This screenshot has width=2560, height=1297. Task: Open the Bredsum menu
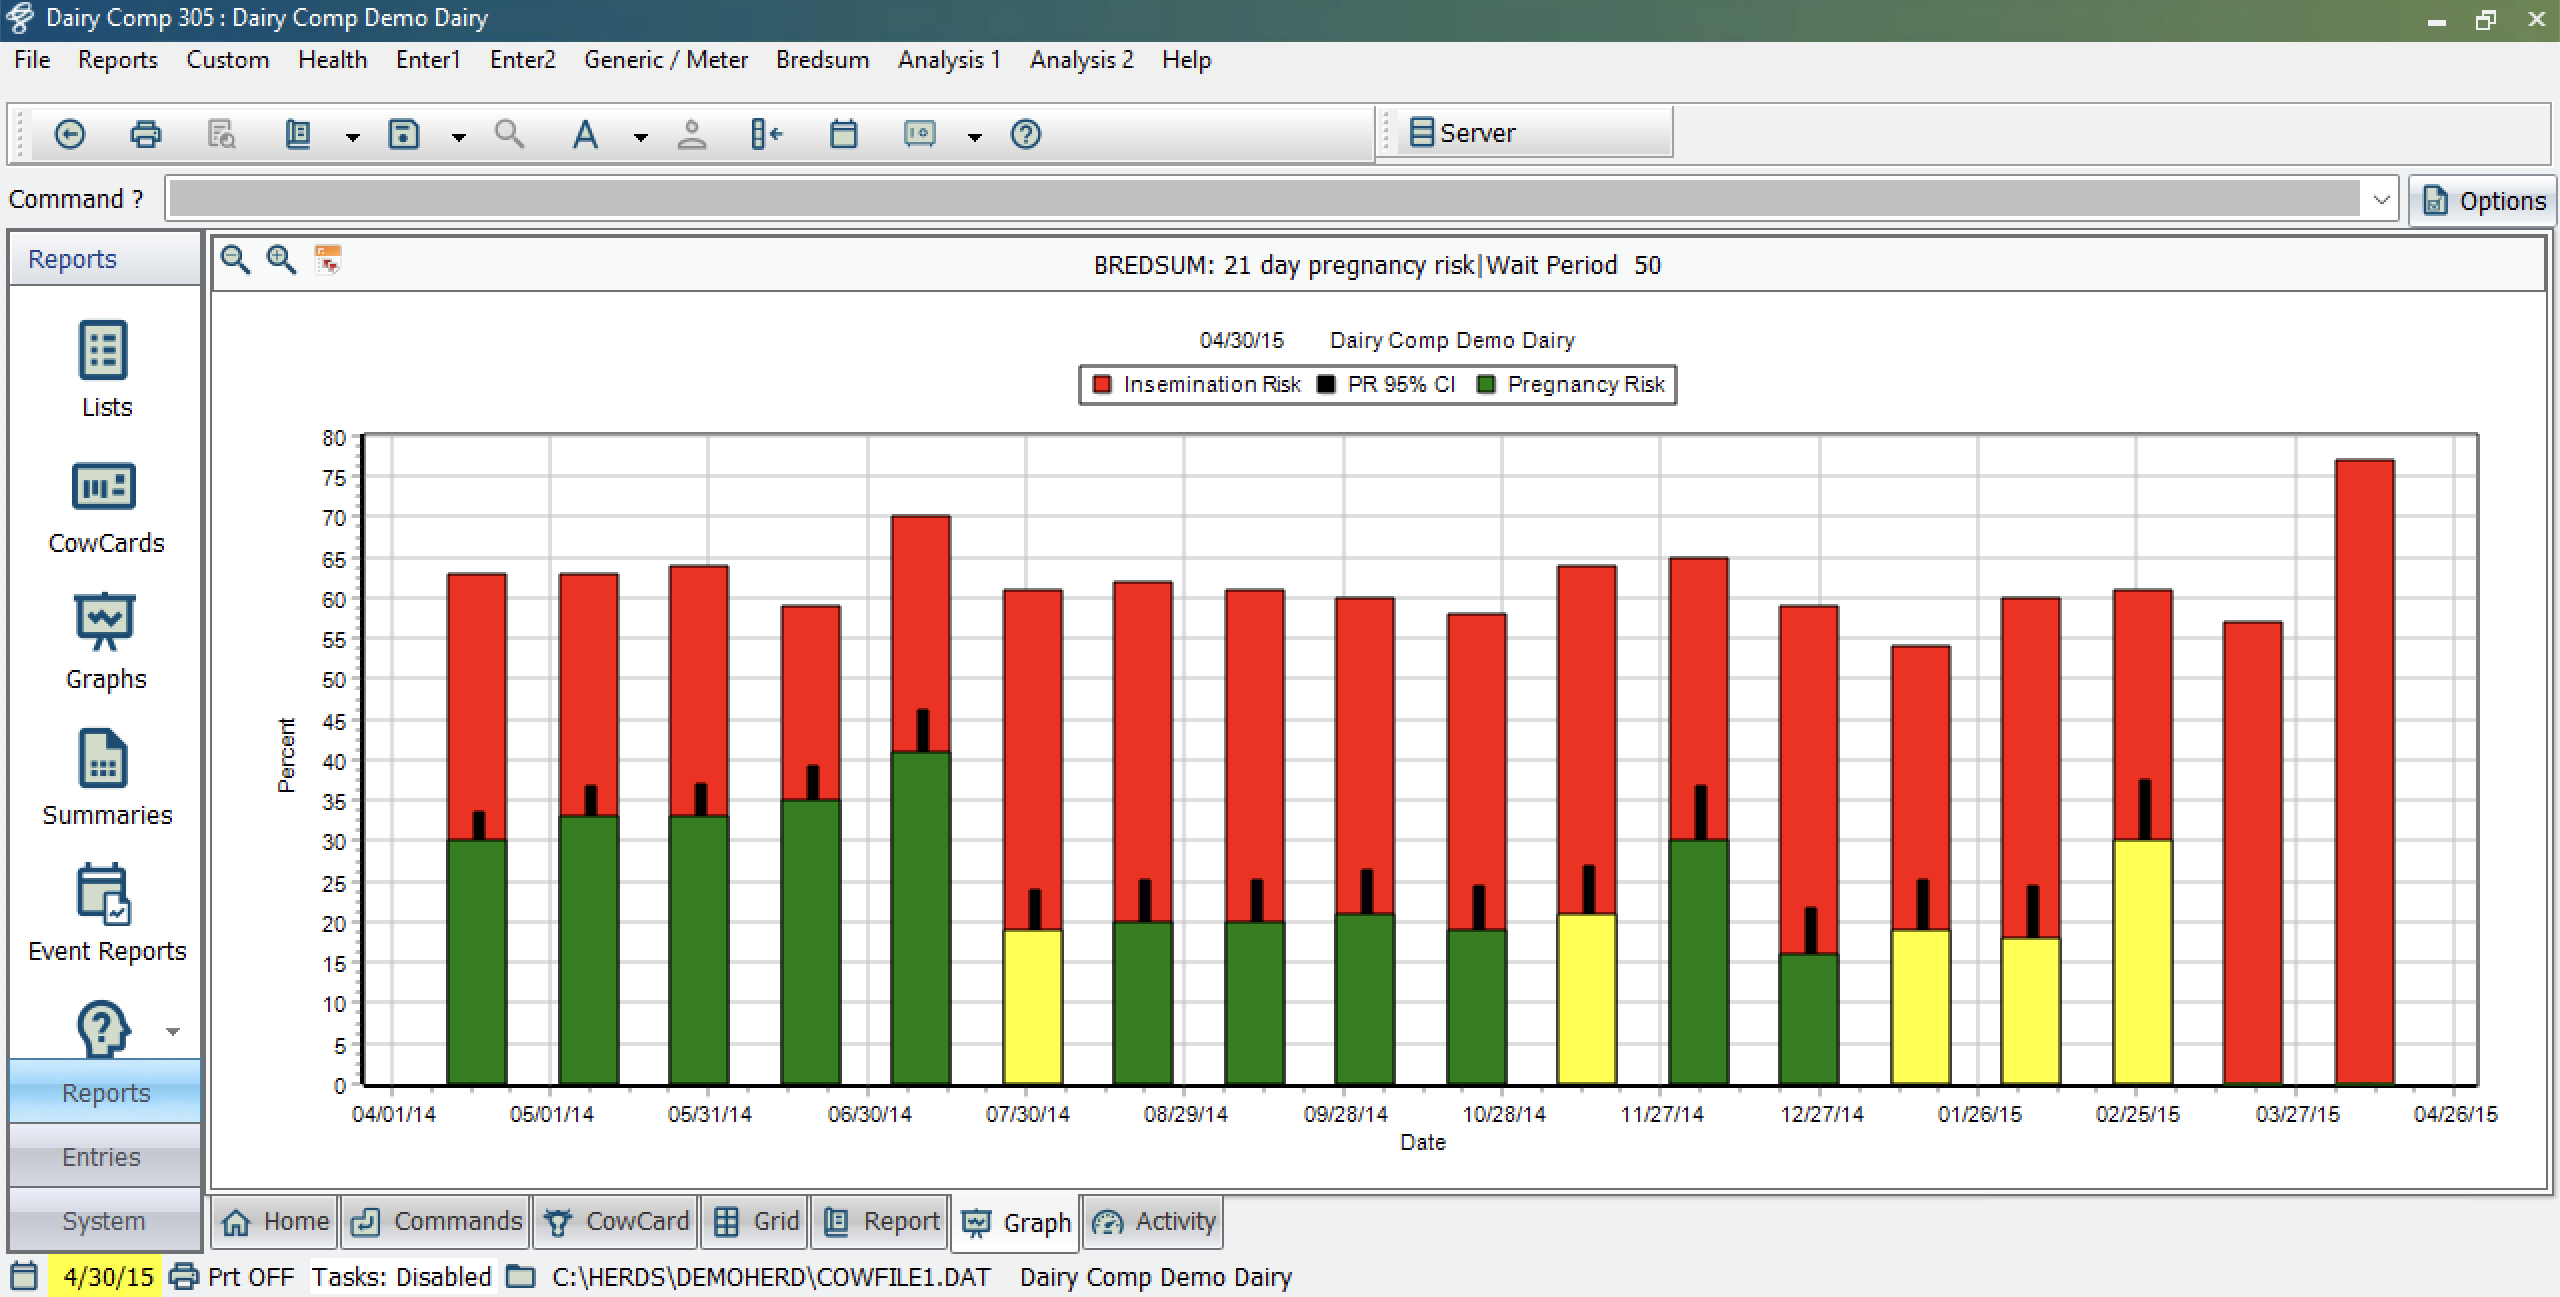coord(822,60)
